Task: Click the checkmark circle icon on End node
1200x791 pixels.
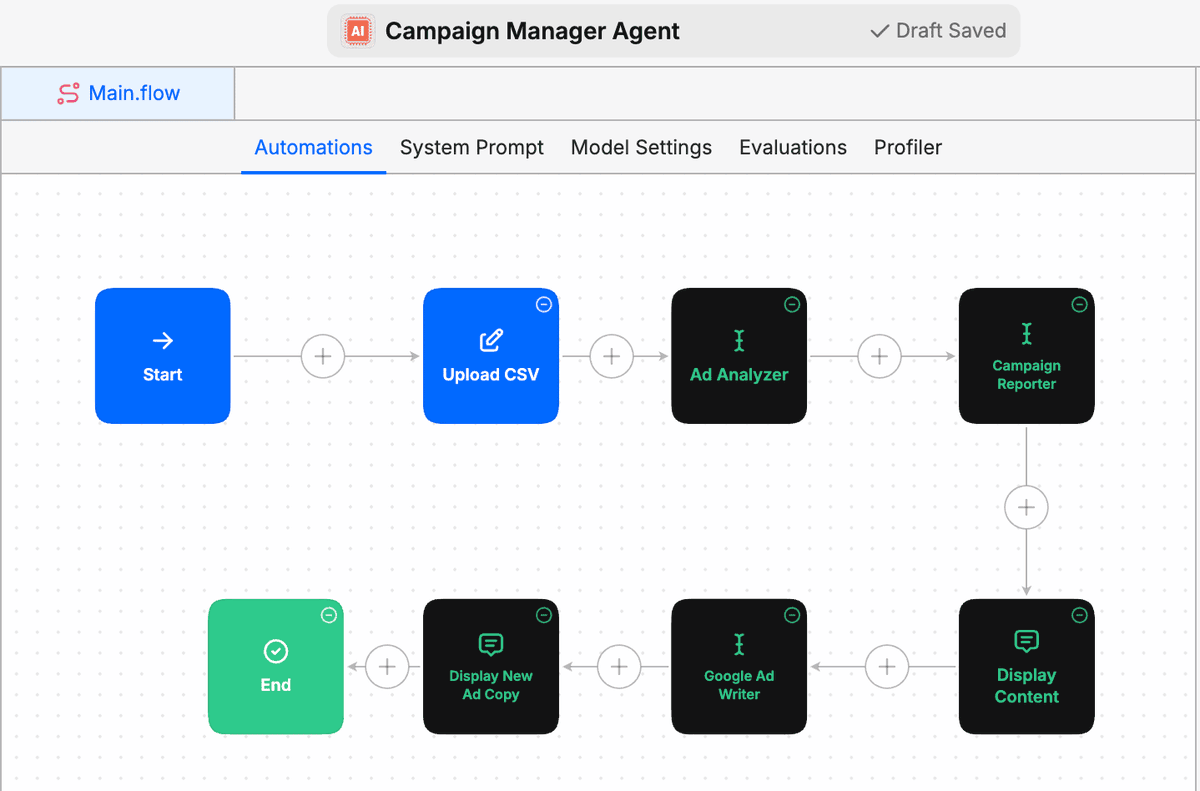Action: (x=276, y=652)
